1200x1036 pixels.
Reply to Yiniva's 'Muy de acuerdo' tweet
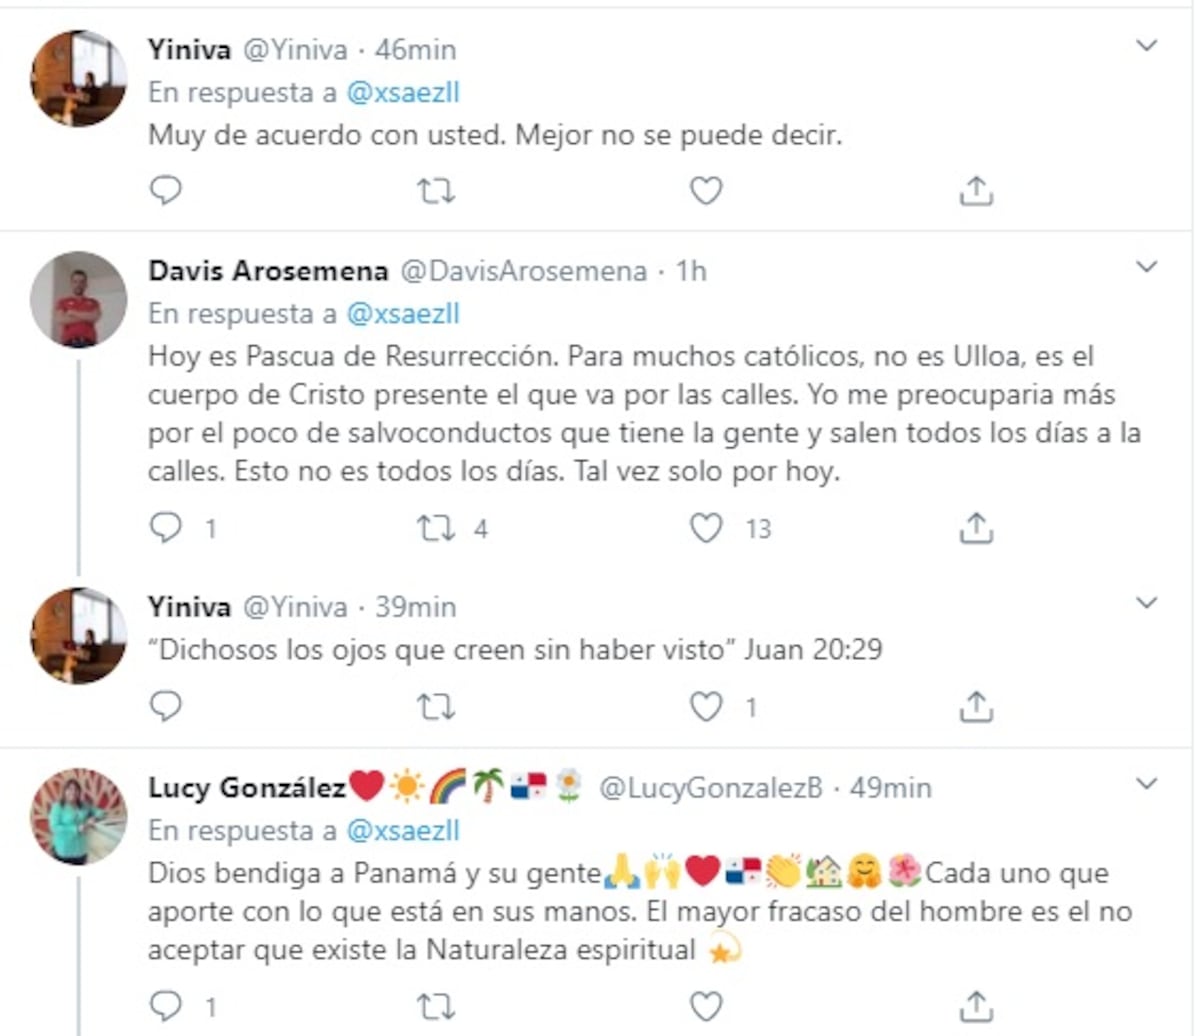[x=165, y=190]
